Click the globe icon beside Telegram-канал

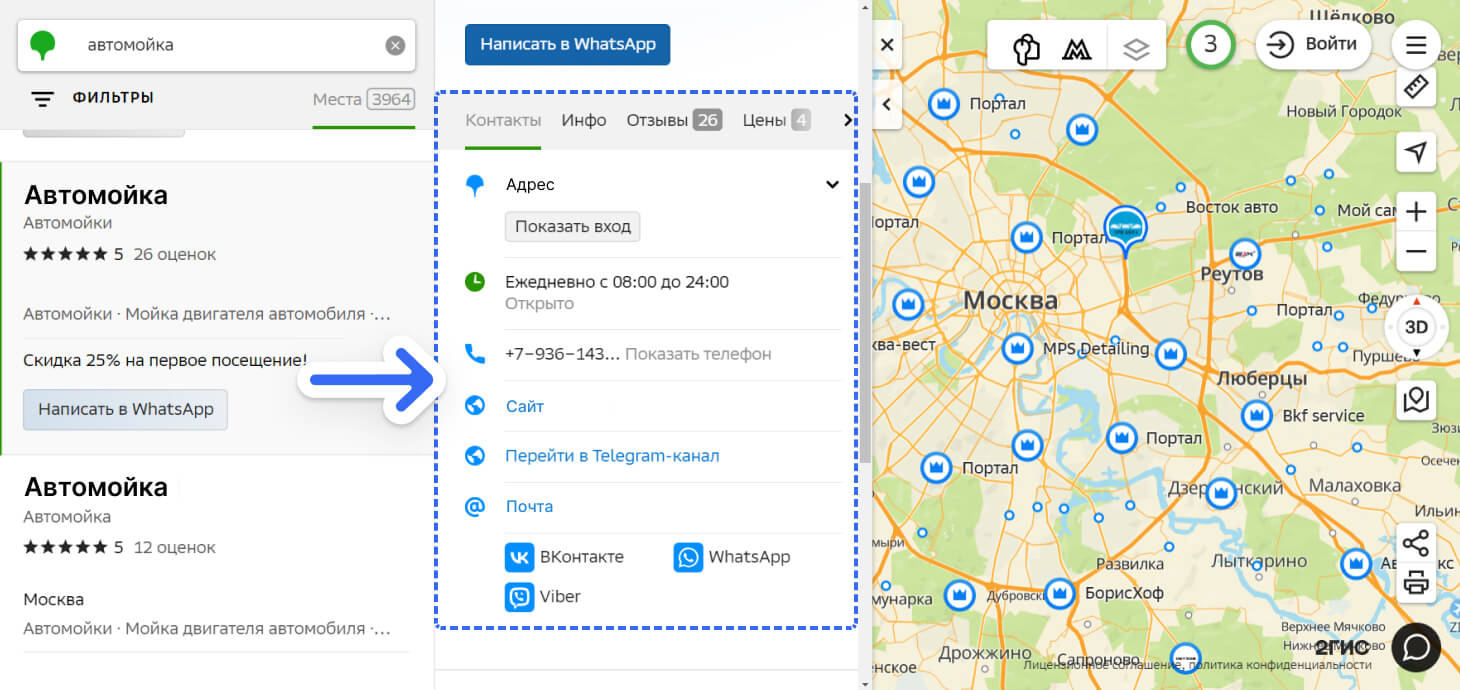tap(475, 456)
